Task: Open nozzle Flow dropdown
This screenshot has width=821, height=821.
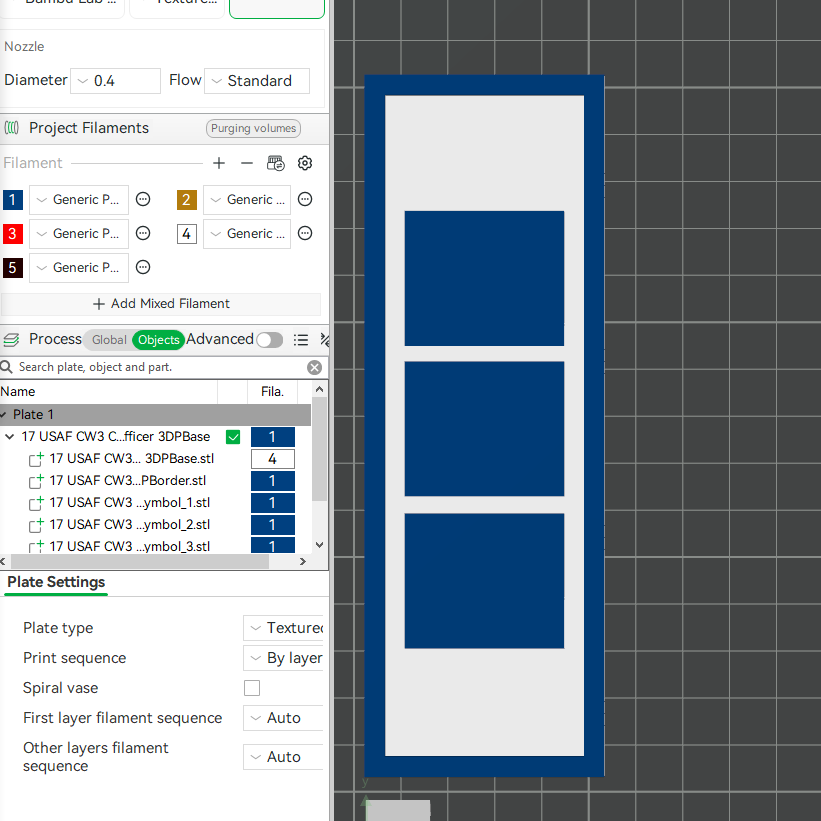Action: click(257, 81)
